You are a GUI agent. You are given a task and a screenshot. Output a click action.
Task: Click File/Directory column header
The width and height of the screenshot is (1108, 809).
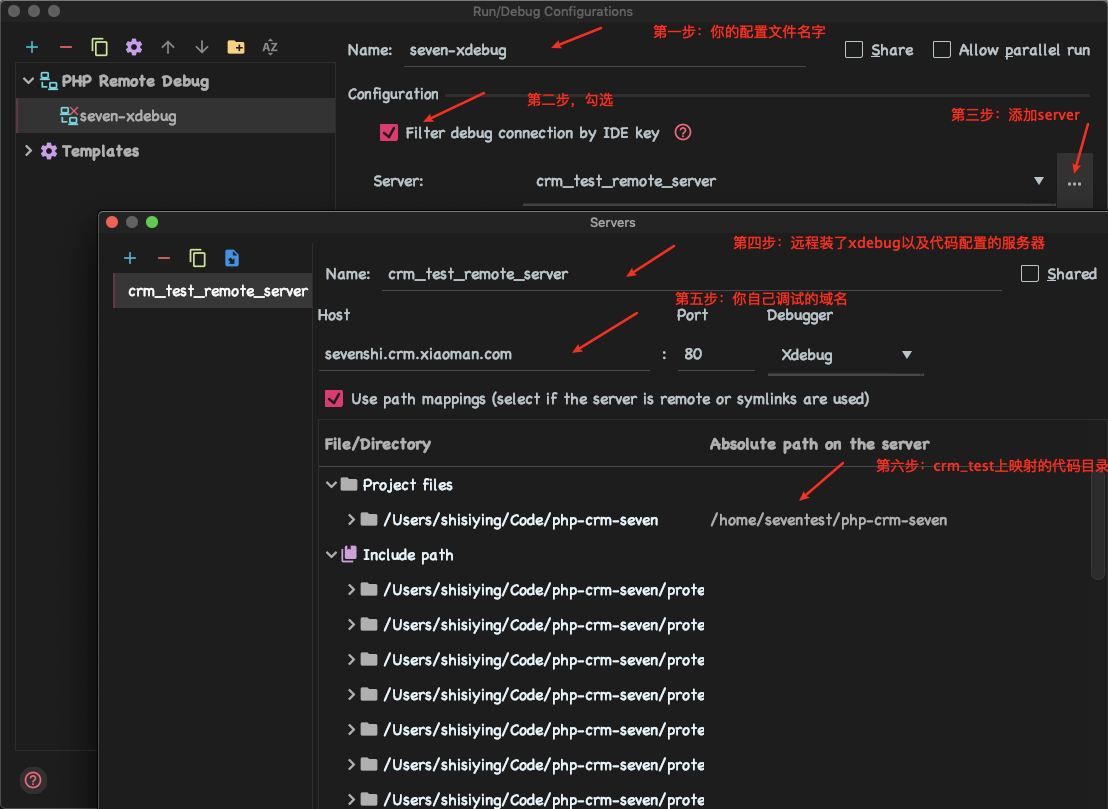tap(377, 444)
